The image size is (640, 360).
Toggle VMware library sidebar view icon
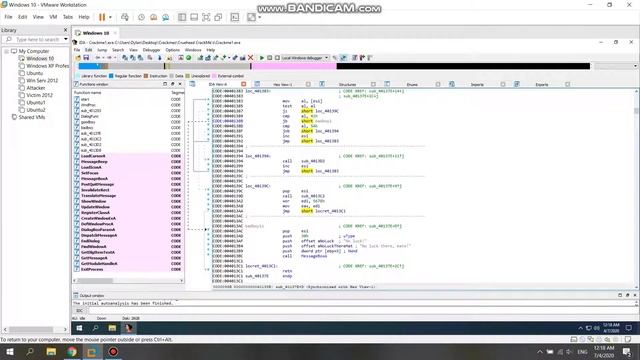pos(182,17)
